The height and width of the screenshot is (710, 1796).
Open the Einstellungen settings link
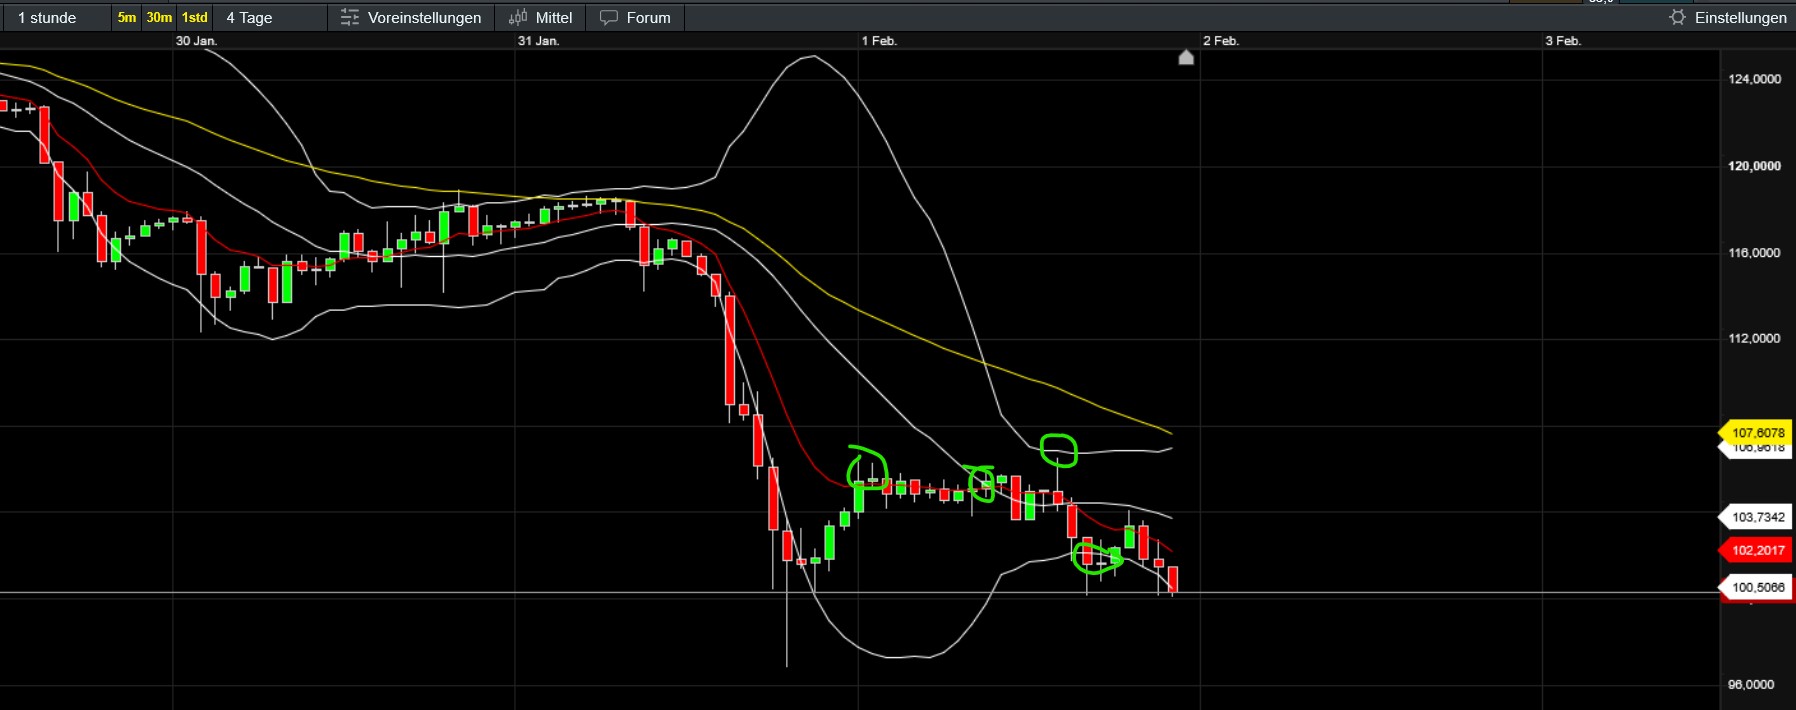(1740, 17)
